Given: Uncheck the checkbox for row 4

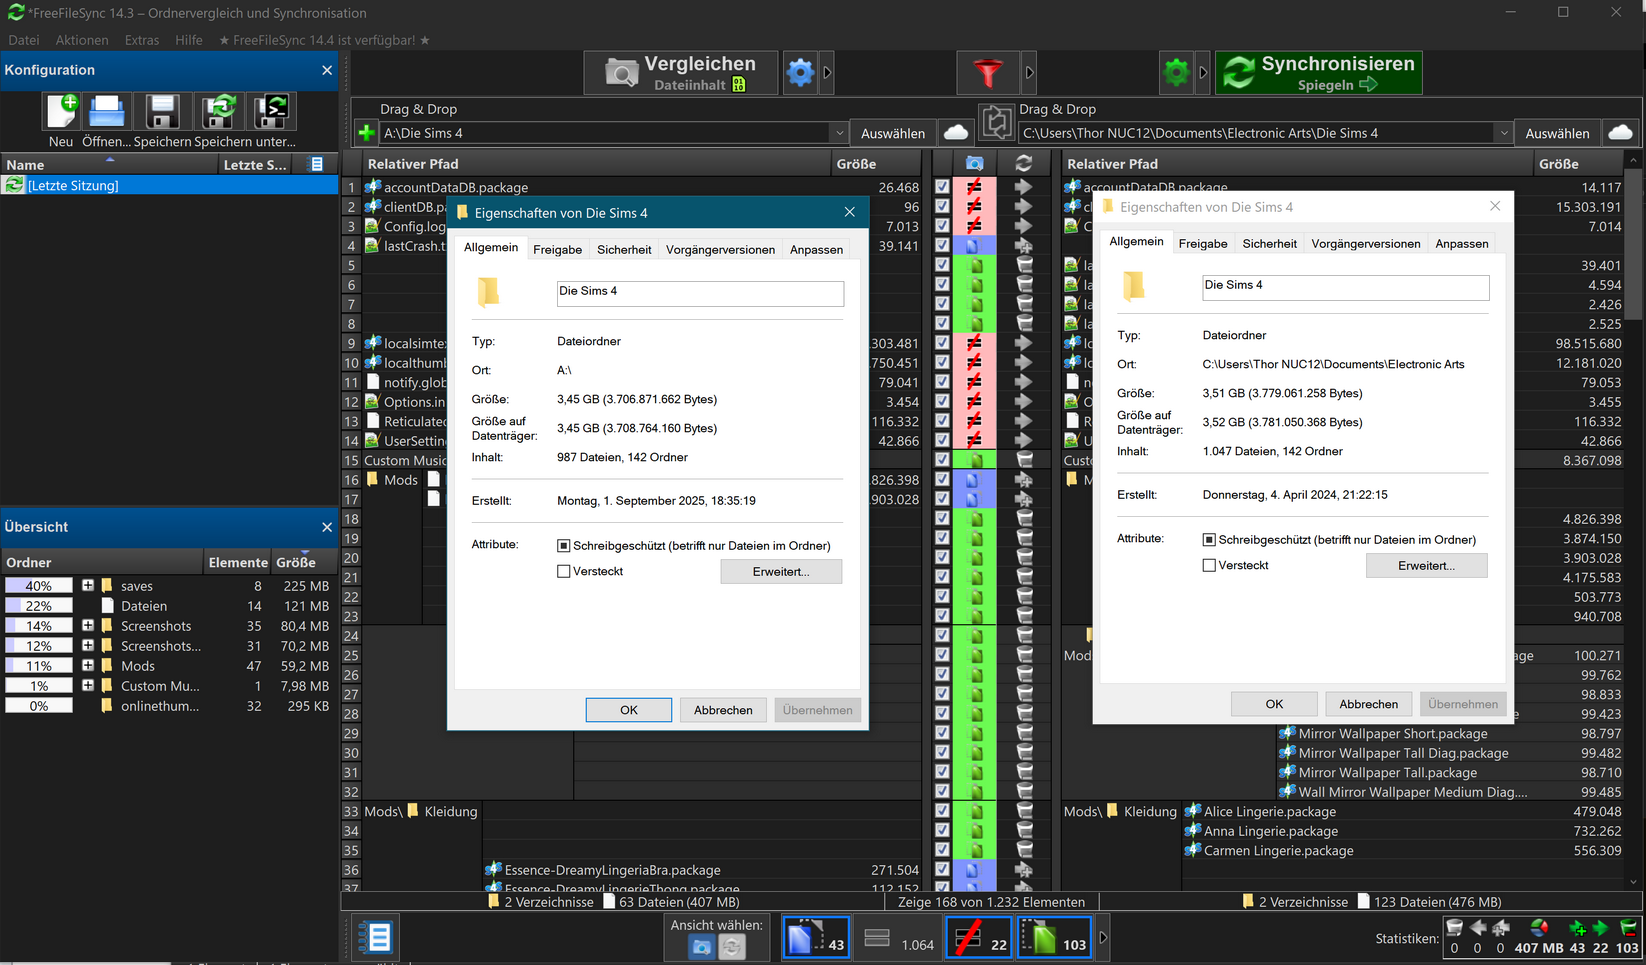Looking at the screenshot, I should pos(942,246).
